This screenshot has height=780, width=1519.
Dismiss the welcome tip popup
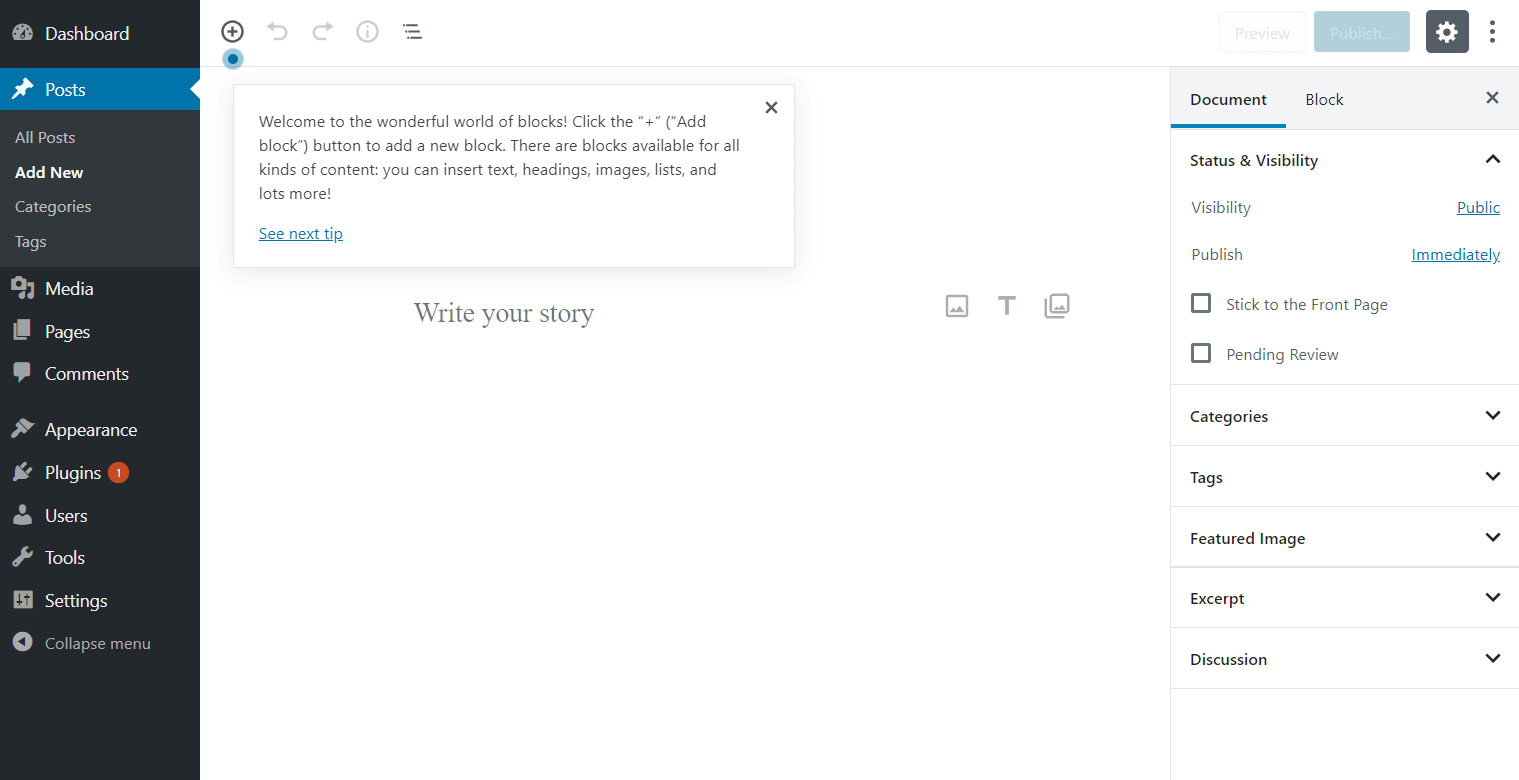coord(771,107)
